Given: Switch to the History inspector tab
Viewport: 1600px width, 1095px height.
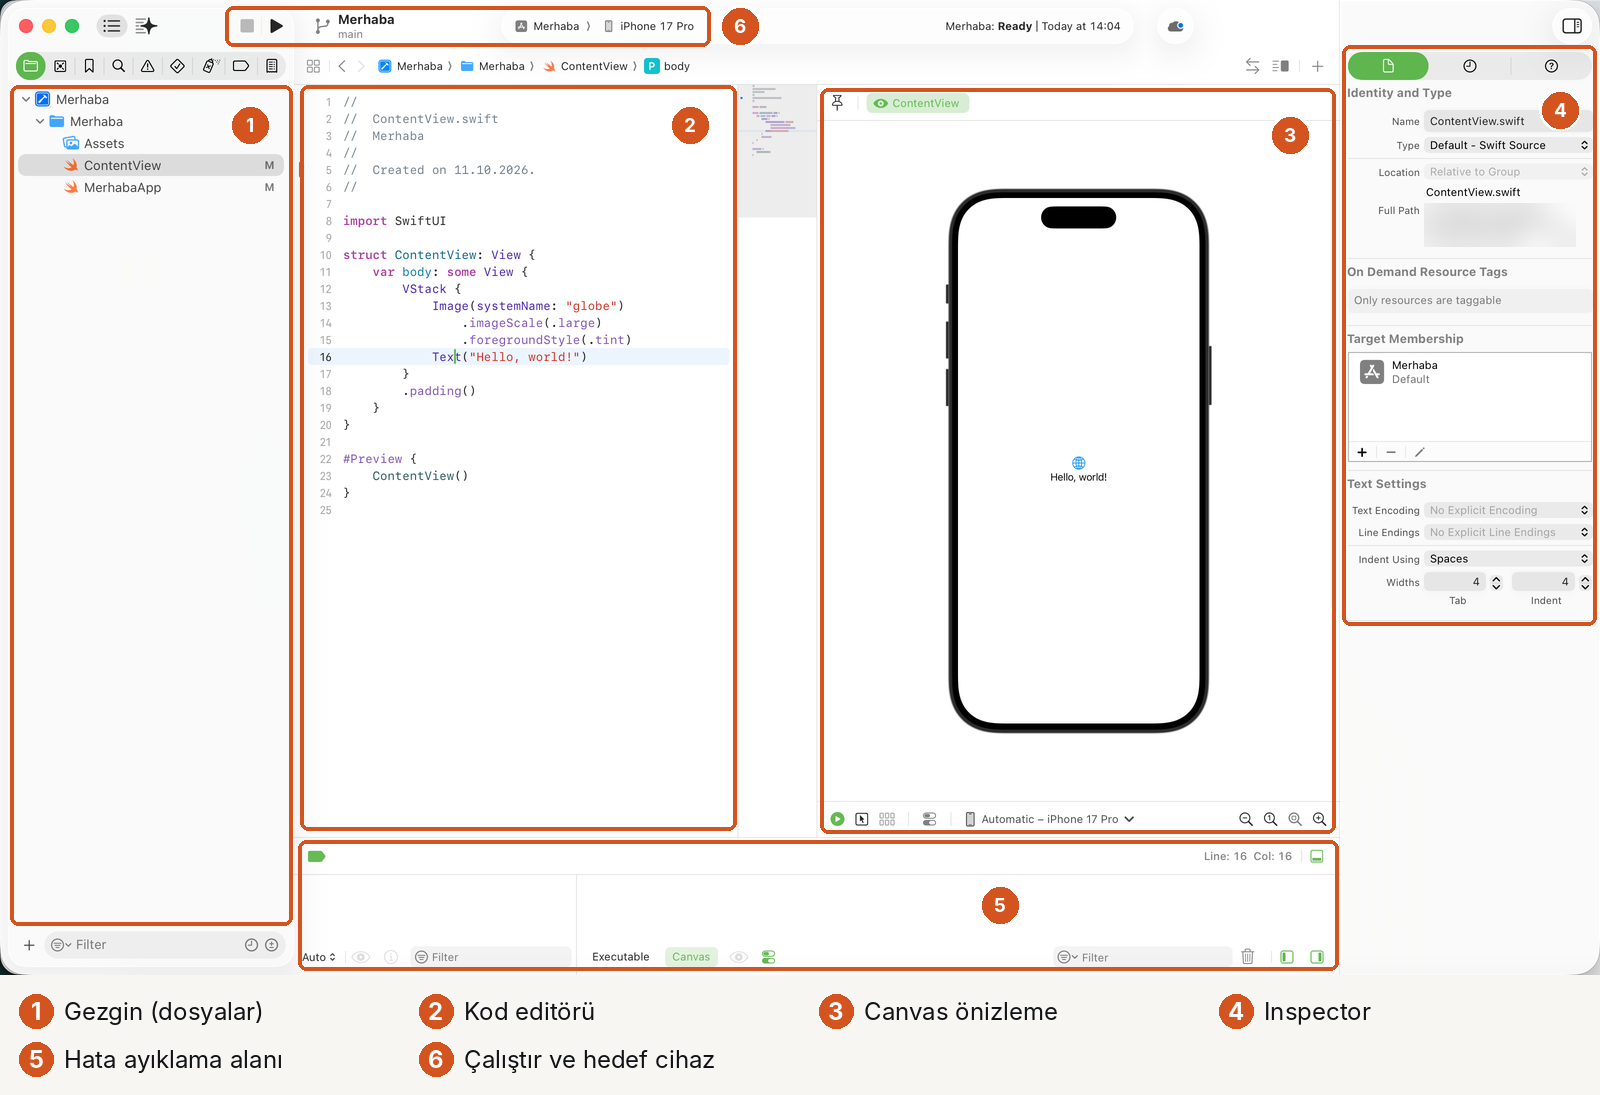Looking at the screenshot, I should pos(1470,66).
